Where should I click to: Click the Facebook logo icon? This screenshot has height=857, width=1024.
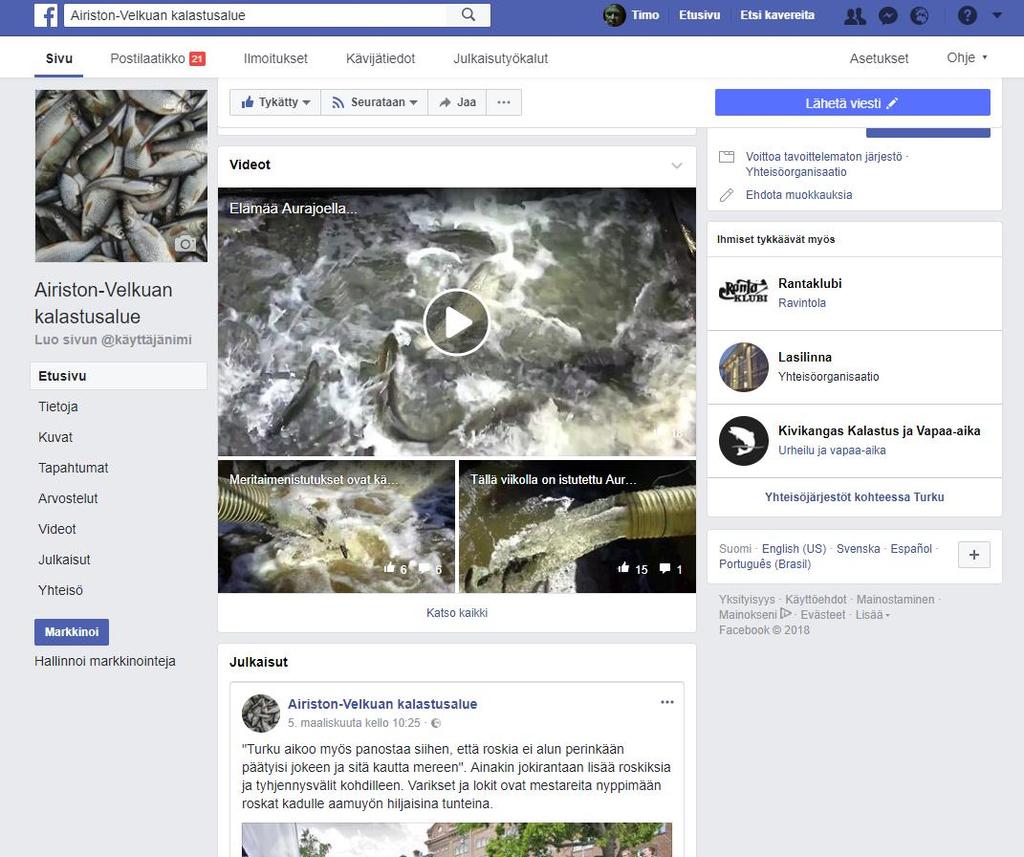click(46, 15)
